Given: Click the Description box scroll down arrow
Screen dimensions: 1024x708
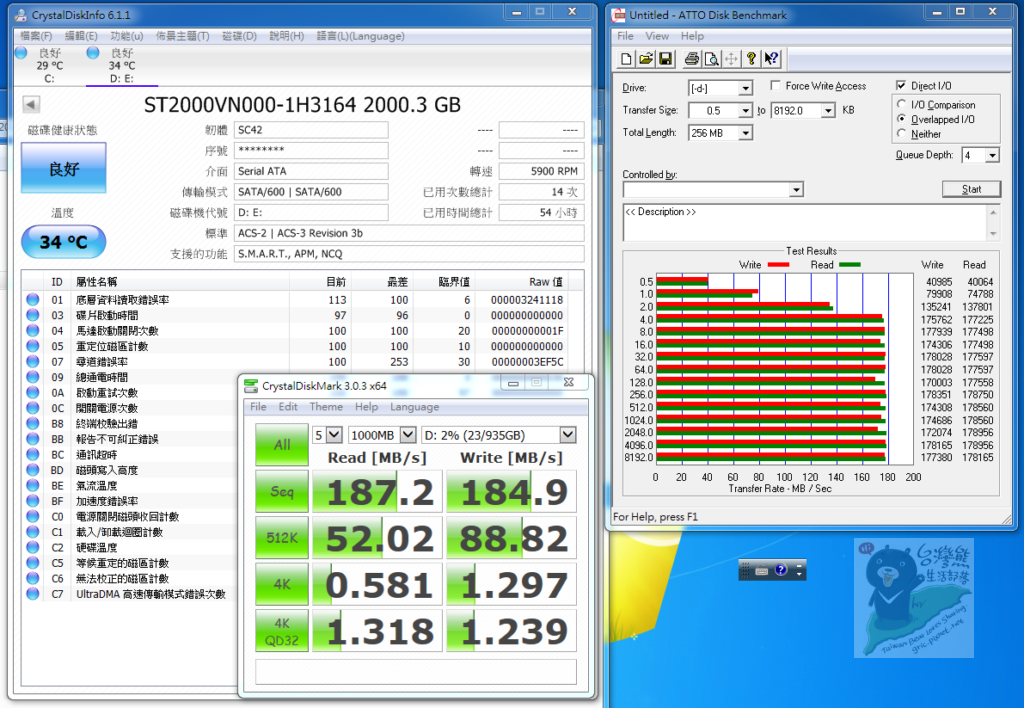Looking at the screenshot, I should [993, 233].
